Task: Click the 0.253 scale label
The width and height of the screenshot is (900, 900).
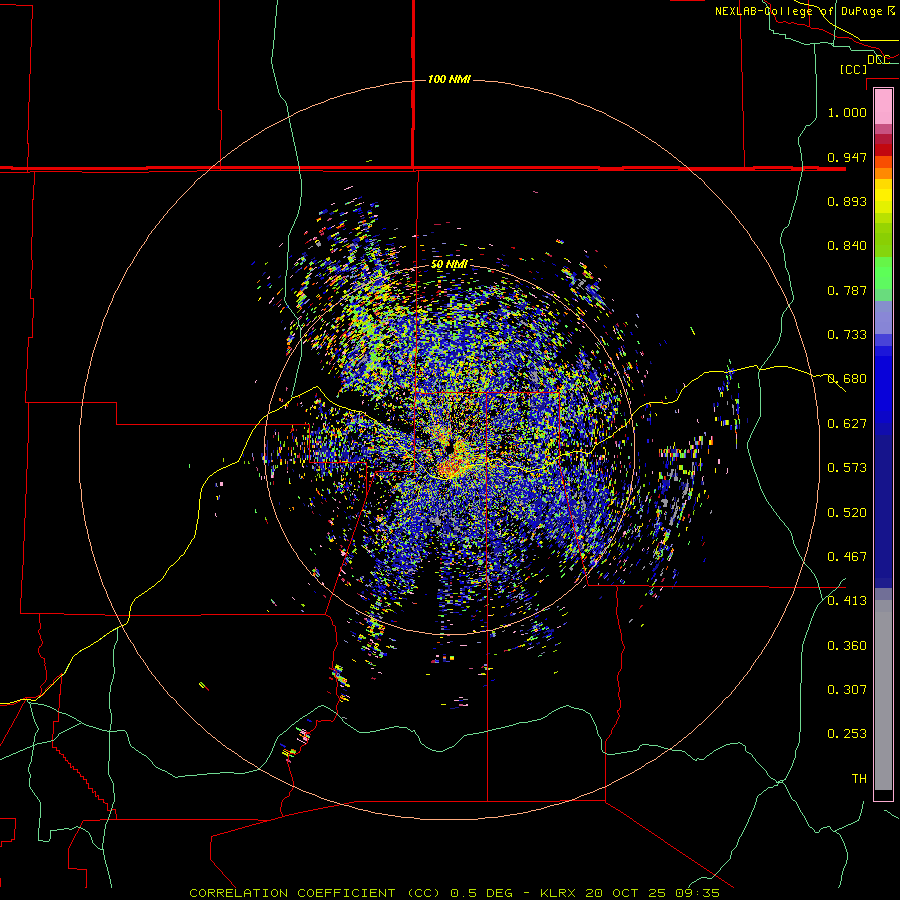Action: click(x=847, y=734)
